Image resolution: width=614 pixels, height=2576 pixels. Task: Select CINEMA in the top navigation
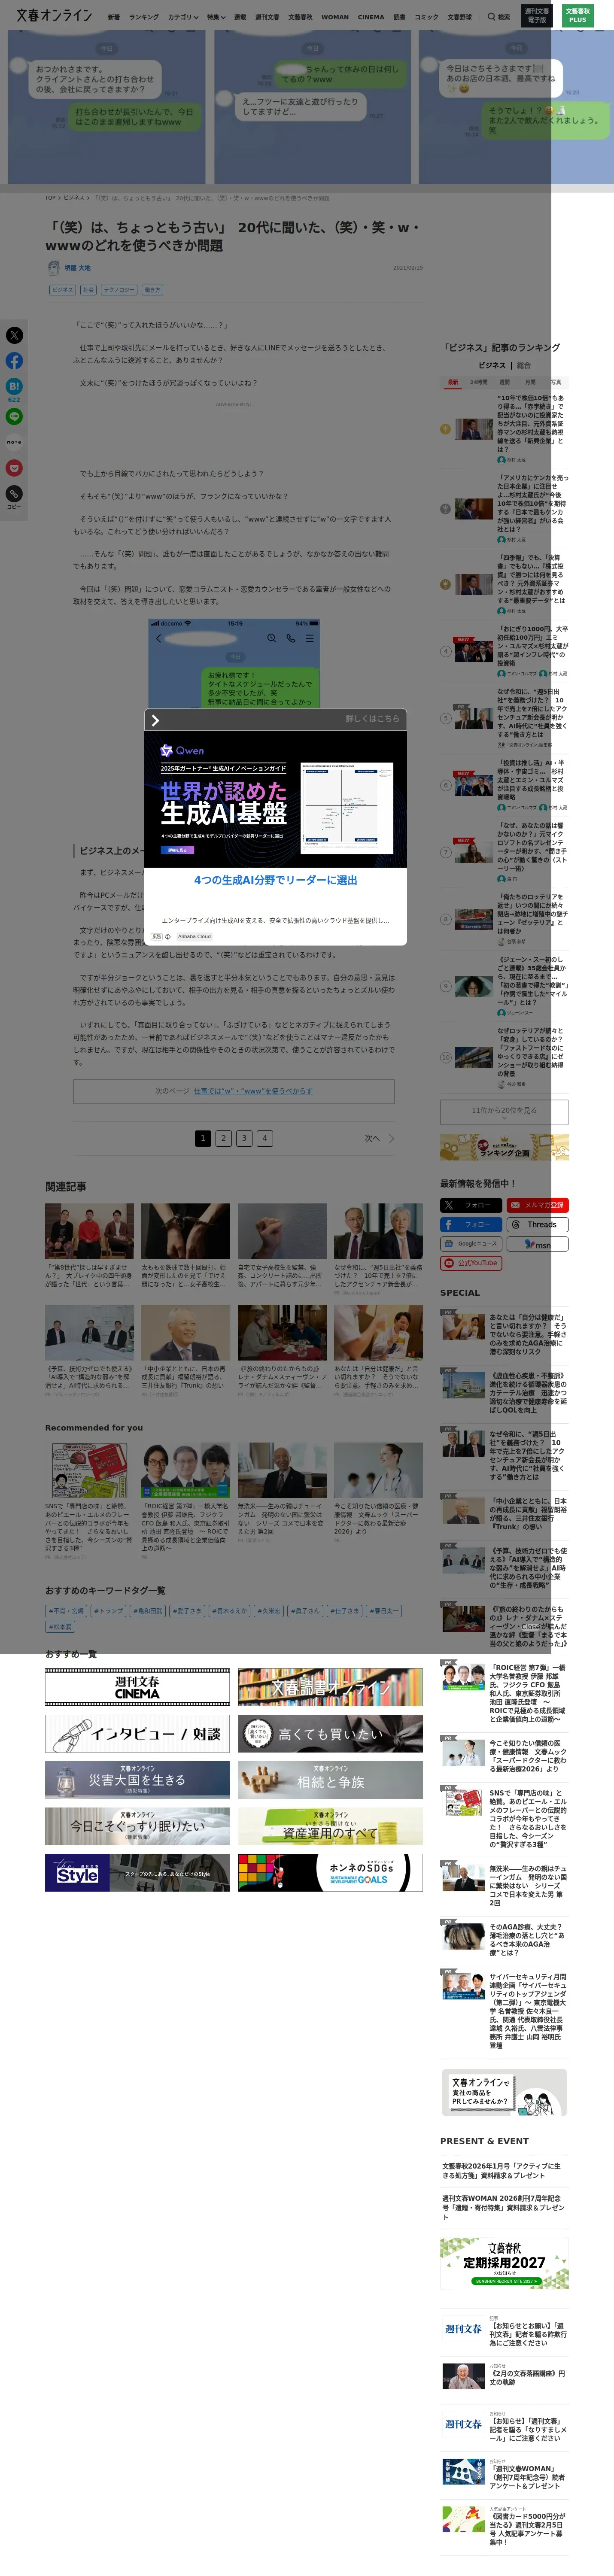(371, 17)
